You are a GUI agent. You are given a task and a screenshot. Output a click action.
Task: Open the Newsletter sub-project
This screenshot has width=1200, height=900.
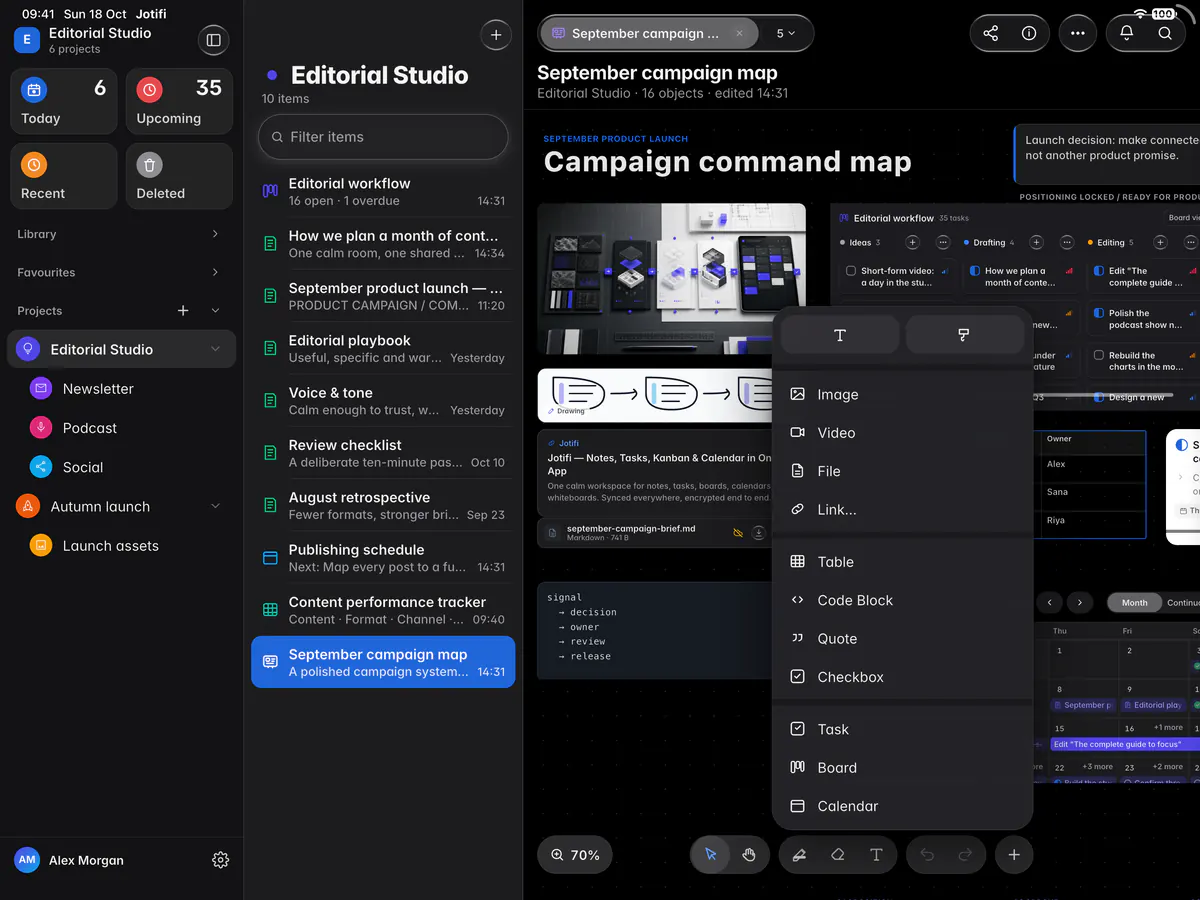pyautogui.click(x=121, y=389)
